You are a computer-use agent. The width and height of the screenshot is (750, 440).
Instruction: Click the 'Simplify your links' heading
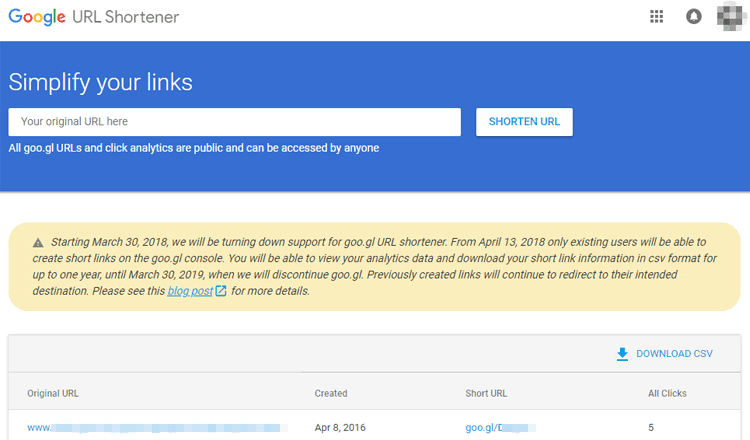(x=100, y=82)
